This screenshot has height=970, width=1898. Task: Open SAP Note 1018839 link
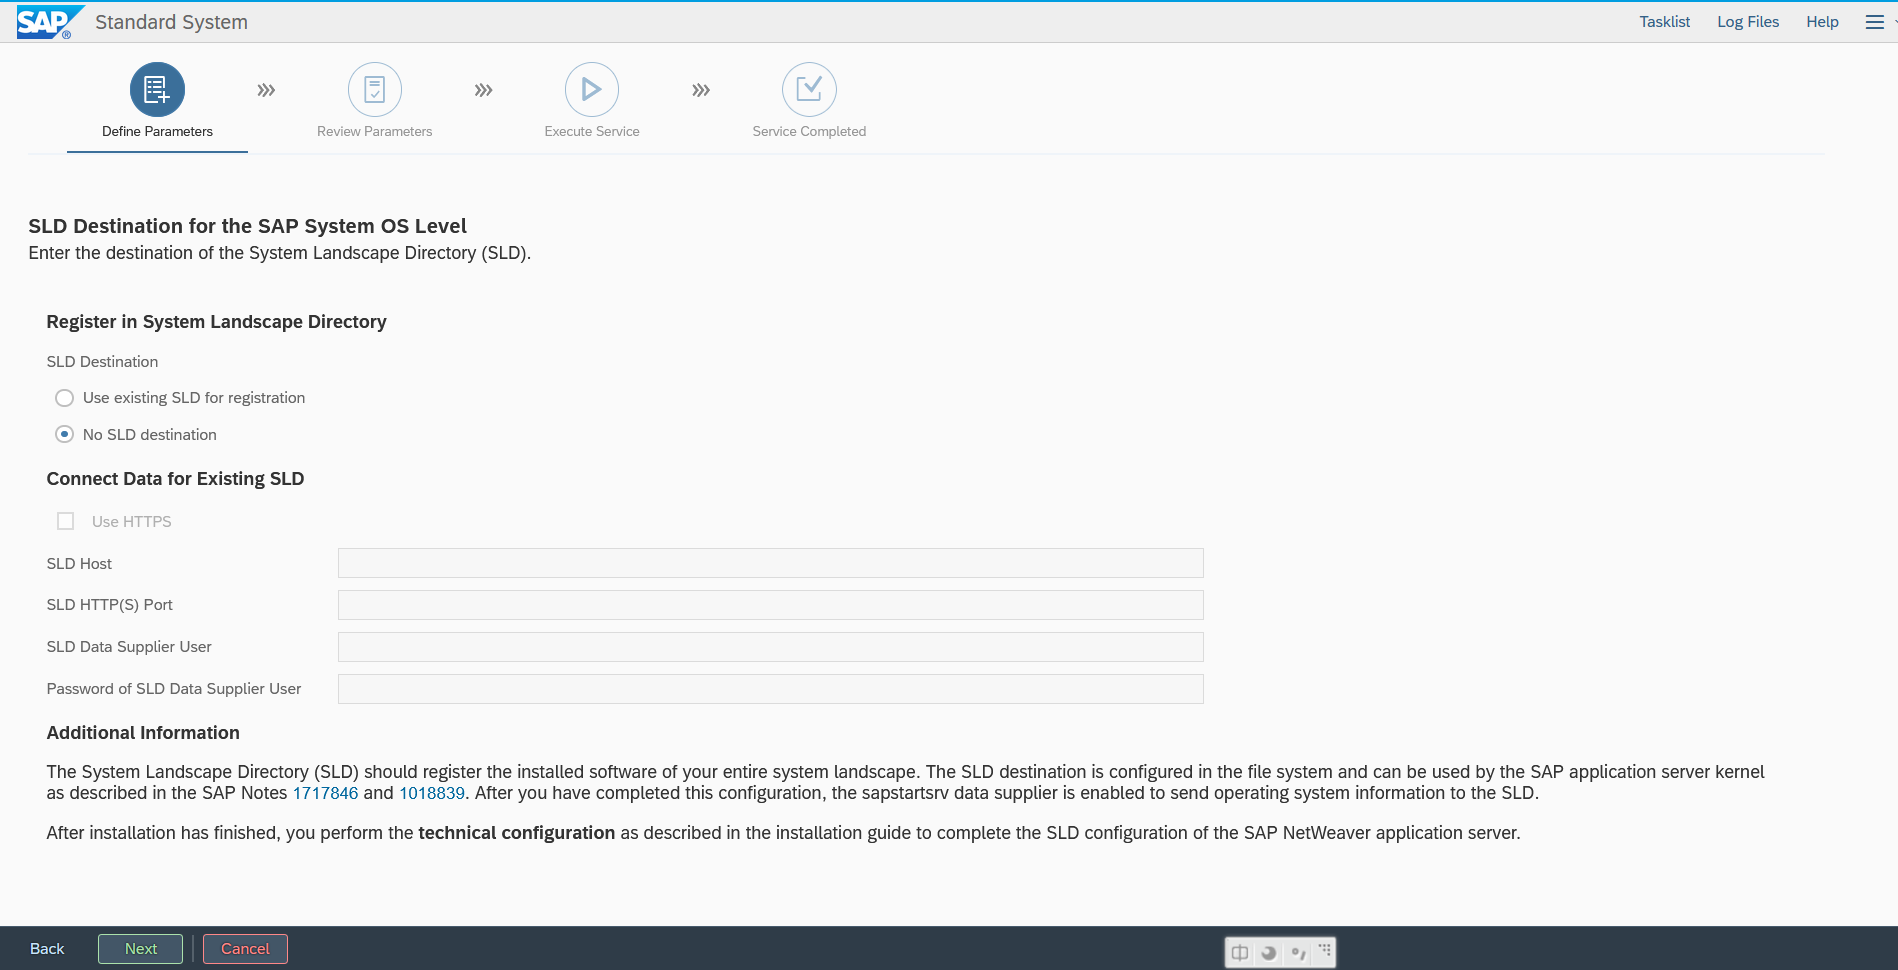pos(432,793)
